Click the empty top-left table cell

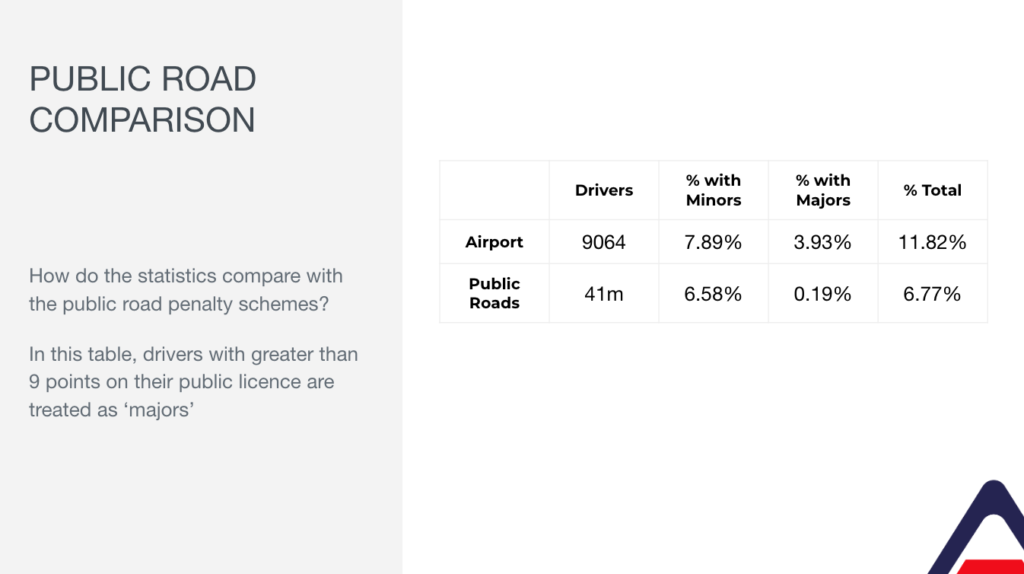coord(494,190)
